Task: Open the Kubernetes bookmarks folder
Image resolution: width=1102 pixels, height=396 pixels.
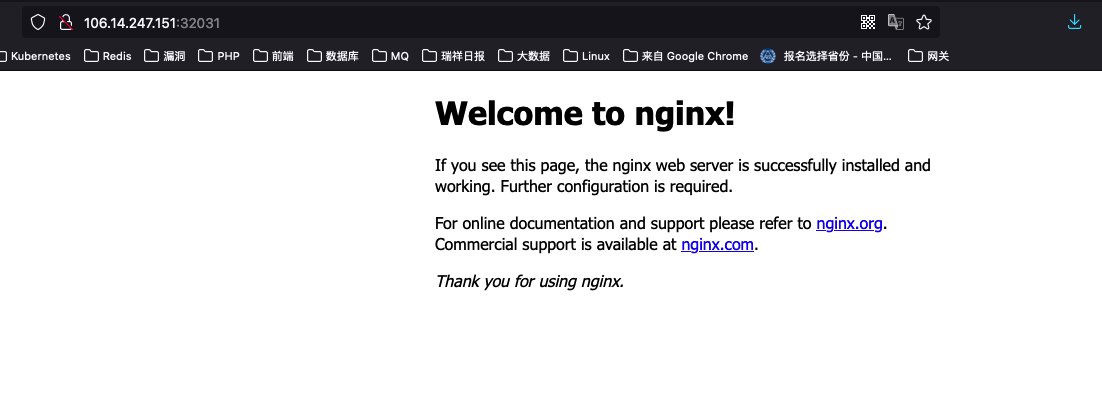Action: coord(35,56)
